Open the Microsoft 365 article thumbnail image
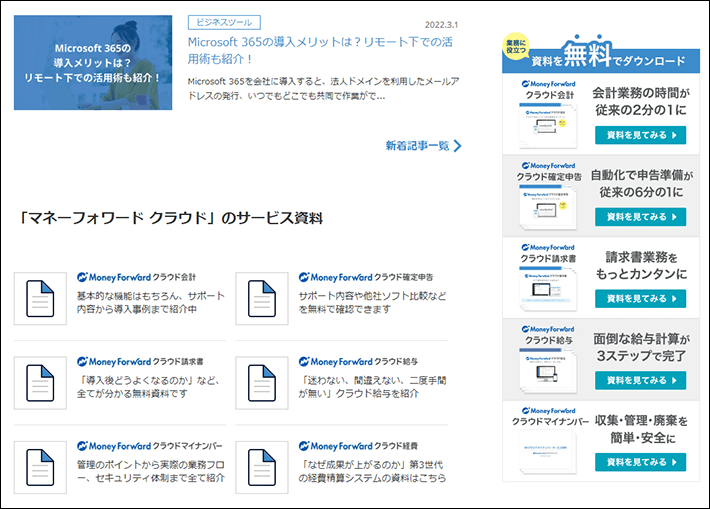This screenshot has width=710, height=509. click(93, 62)
